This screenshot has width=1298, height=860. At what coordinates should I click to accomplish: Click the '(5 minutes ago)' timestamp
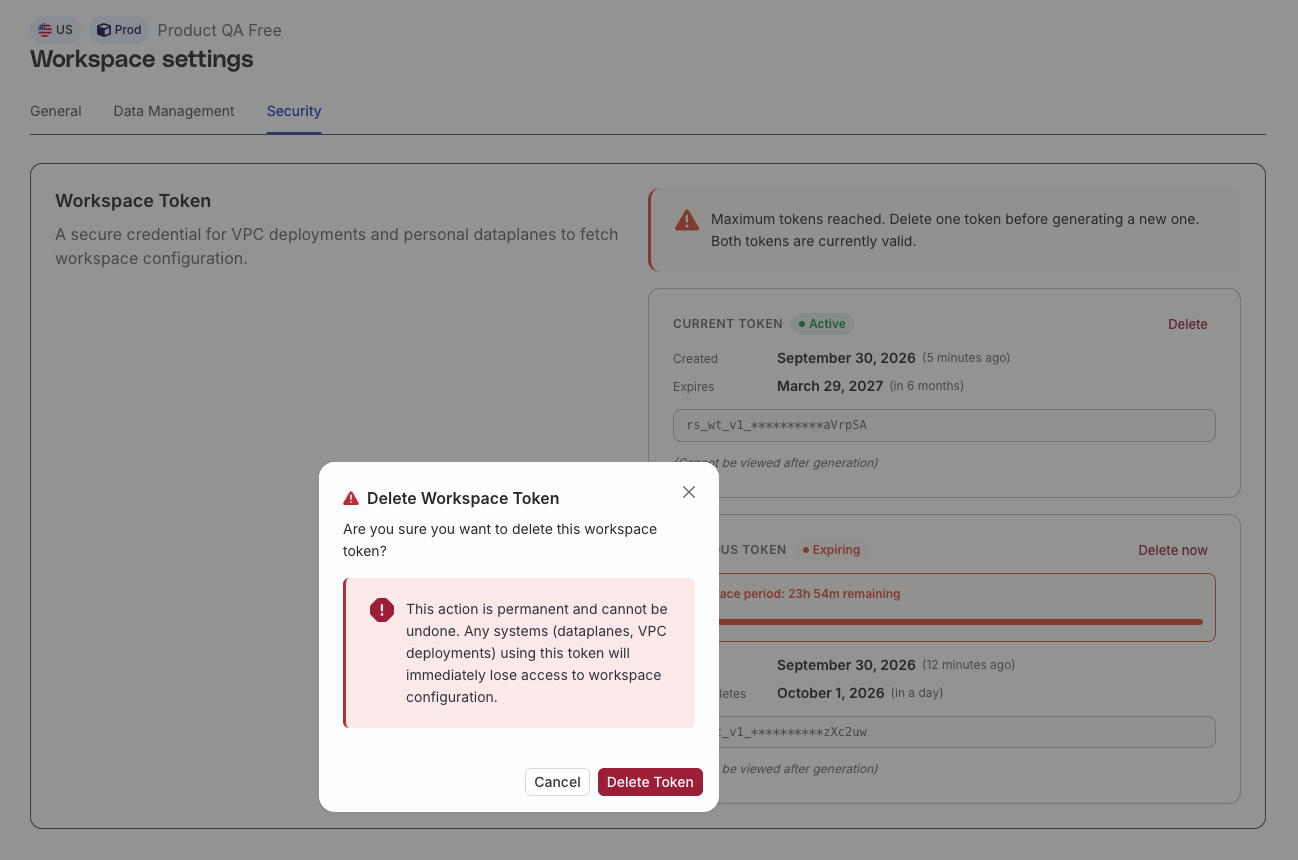tap(966, 358)
